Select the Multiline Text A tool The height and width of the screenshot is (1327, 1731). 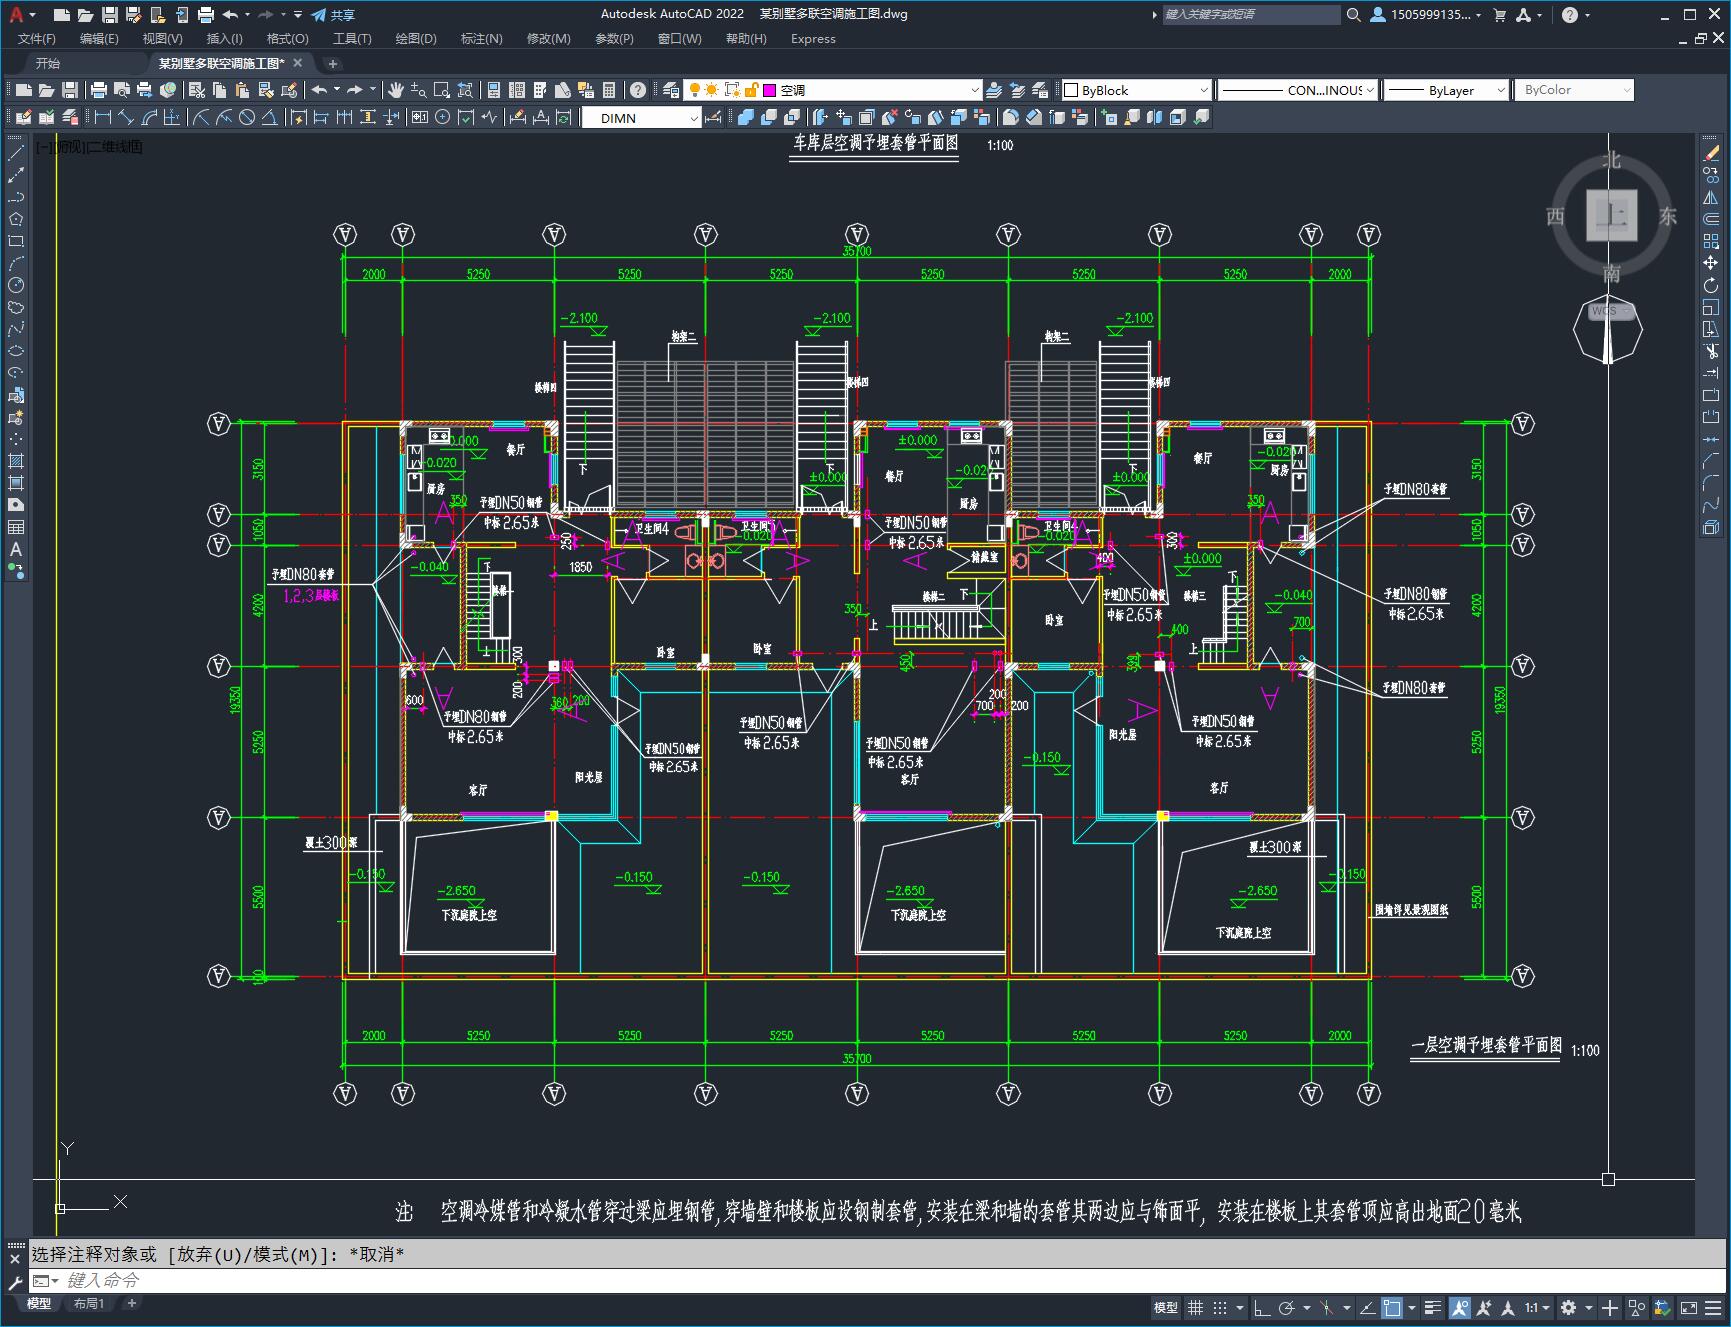tap(16, 549)
